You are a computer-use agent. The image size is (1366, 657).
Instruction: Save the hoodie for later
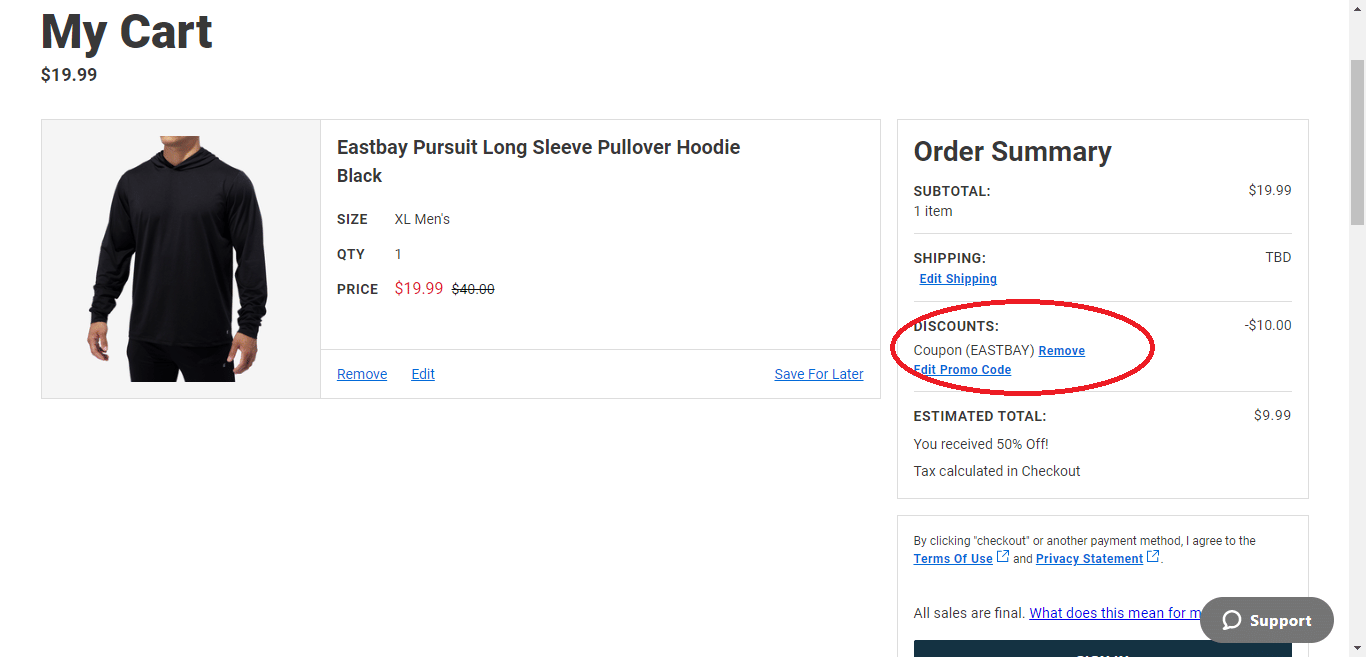pos(818,374)
